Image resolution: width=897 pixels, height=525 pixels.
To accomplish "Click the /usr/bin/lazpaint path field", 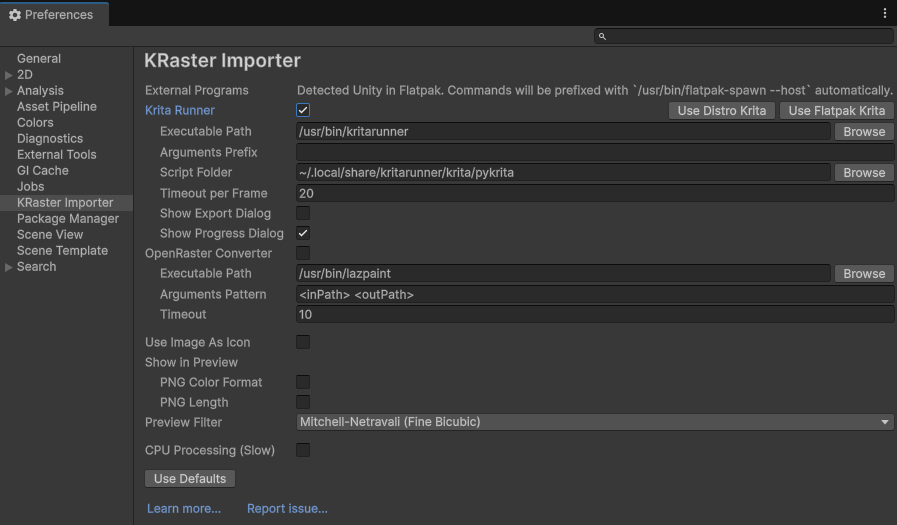I will pos(563,273).
